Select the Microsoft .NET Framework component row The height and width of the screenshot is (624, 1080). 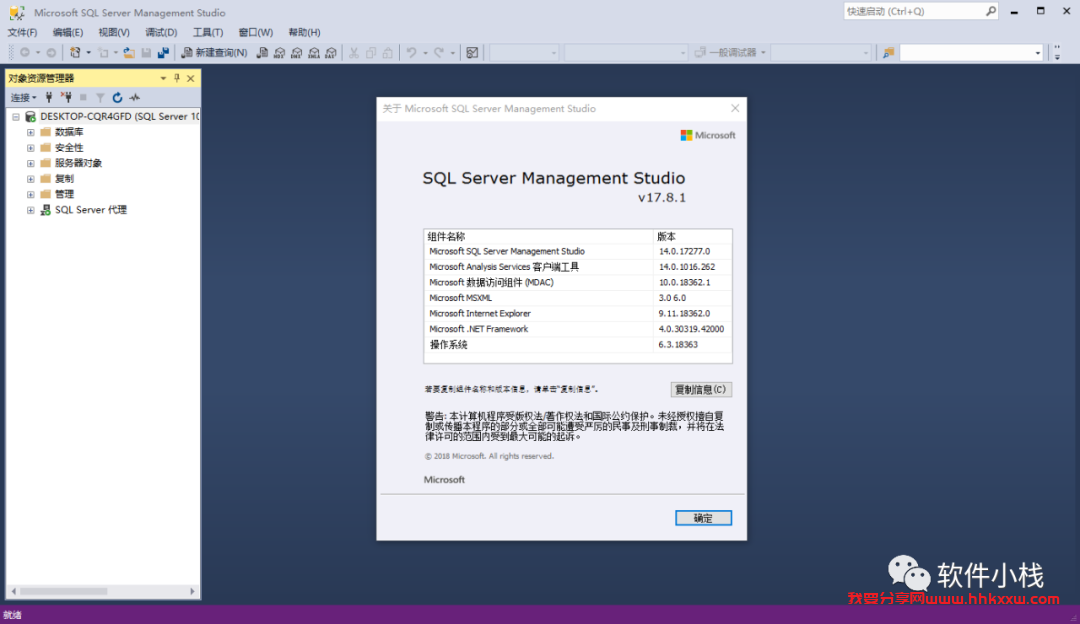[577, 329]
